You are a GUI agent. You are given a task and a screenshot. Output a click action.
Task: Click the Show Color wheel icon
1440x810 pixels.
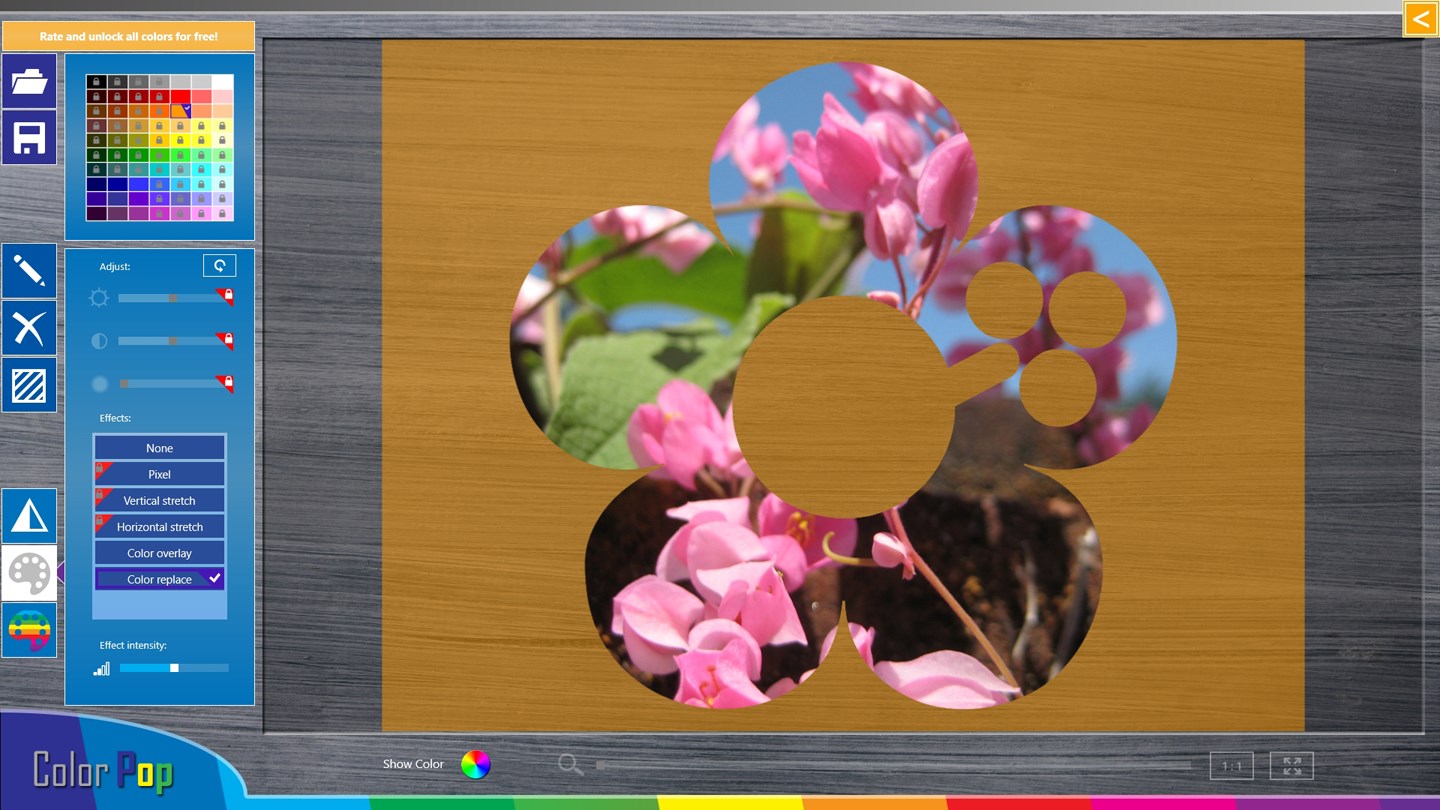[475, 764]
